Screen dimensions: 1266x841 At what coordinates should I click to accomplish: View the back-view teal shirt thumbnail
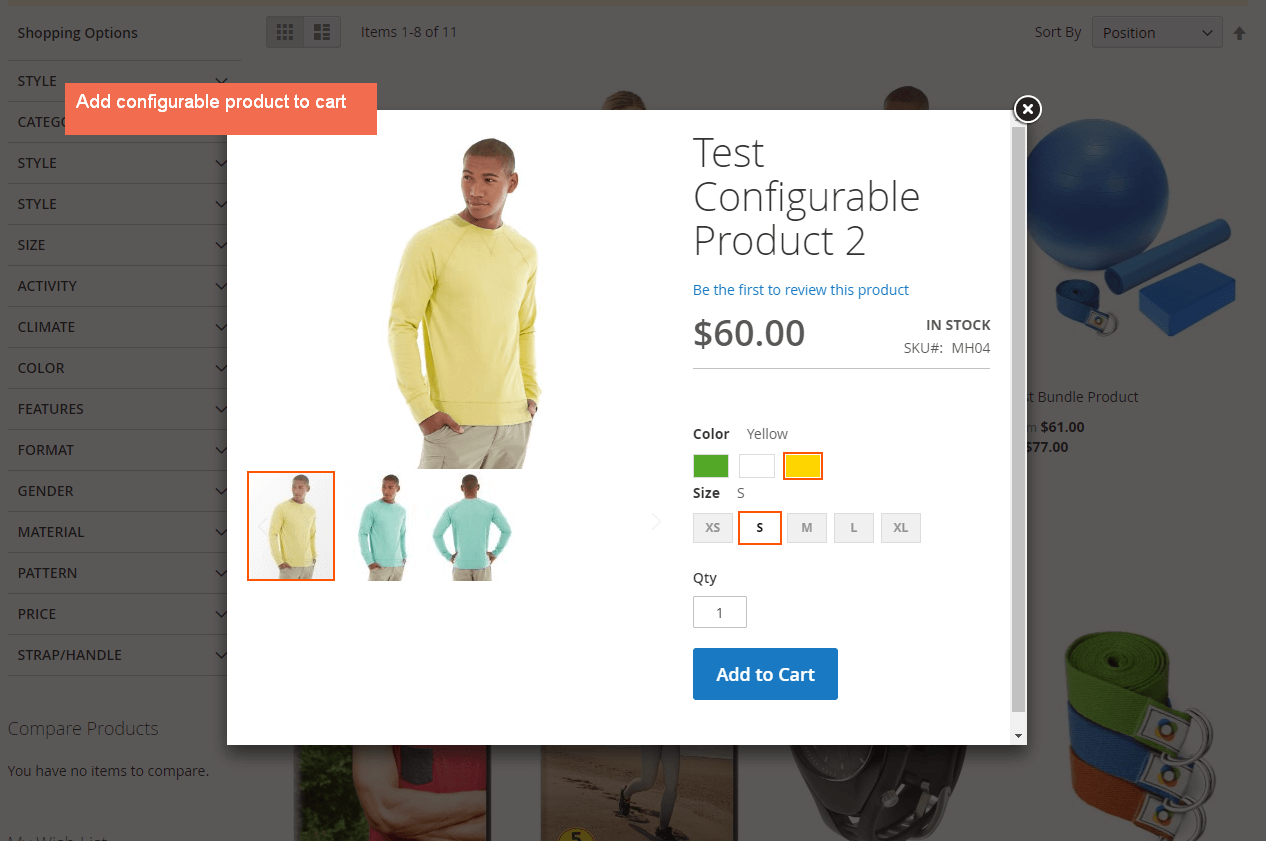472,526
